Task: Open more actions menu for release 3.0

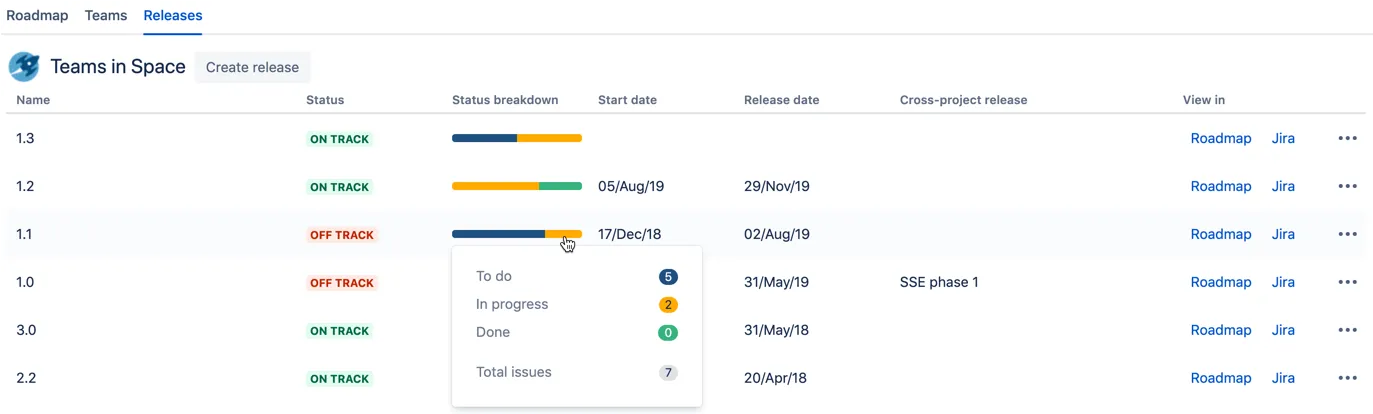Action: coord(1347,330)
